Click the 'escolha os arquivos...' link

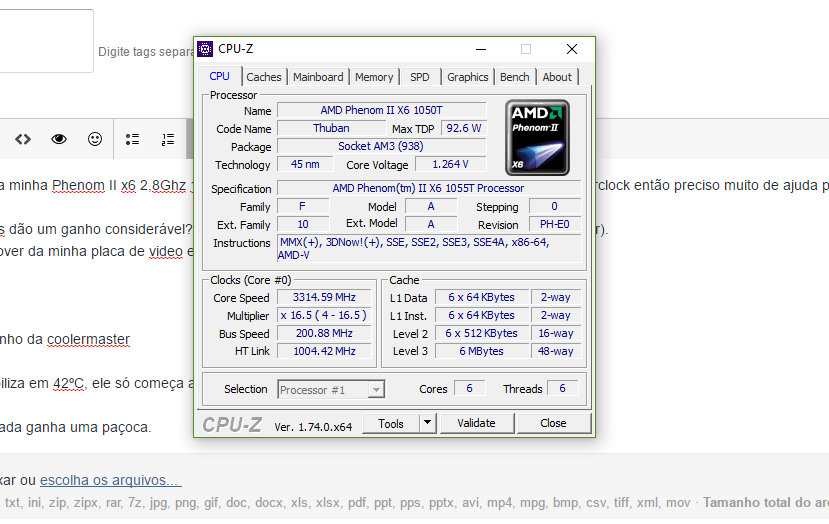coord(110,480)
